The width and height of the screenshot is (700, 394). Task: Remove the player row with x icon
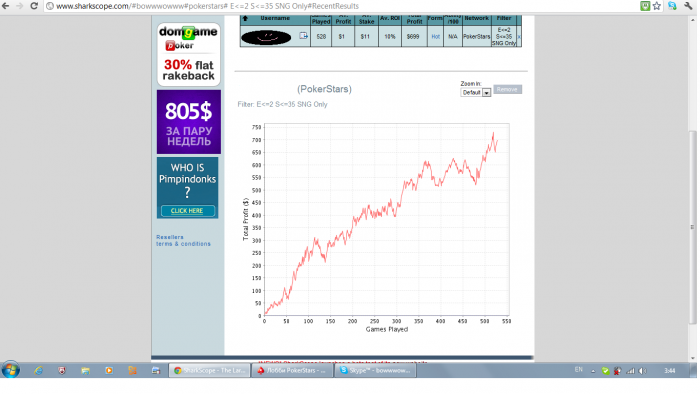519,37
